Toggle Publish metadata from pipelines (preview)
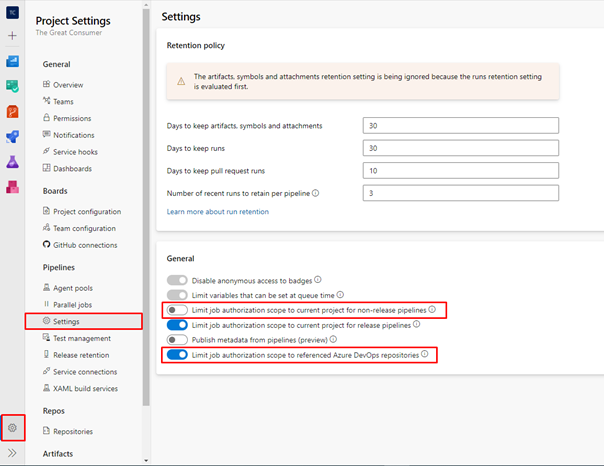Viewport: 604px width, 466px height. [177, 340]
